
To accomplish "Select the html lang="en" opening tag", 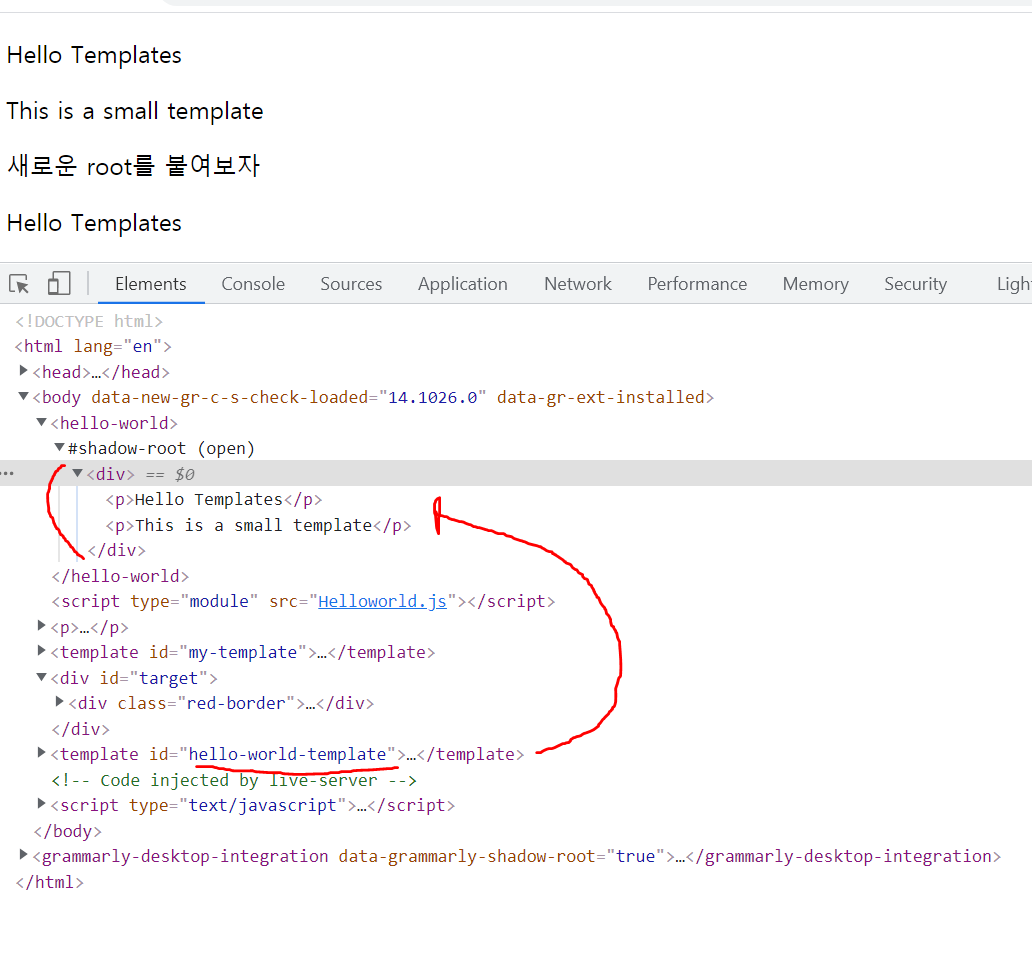I will (x=93, y=346).
